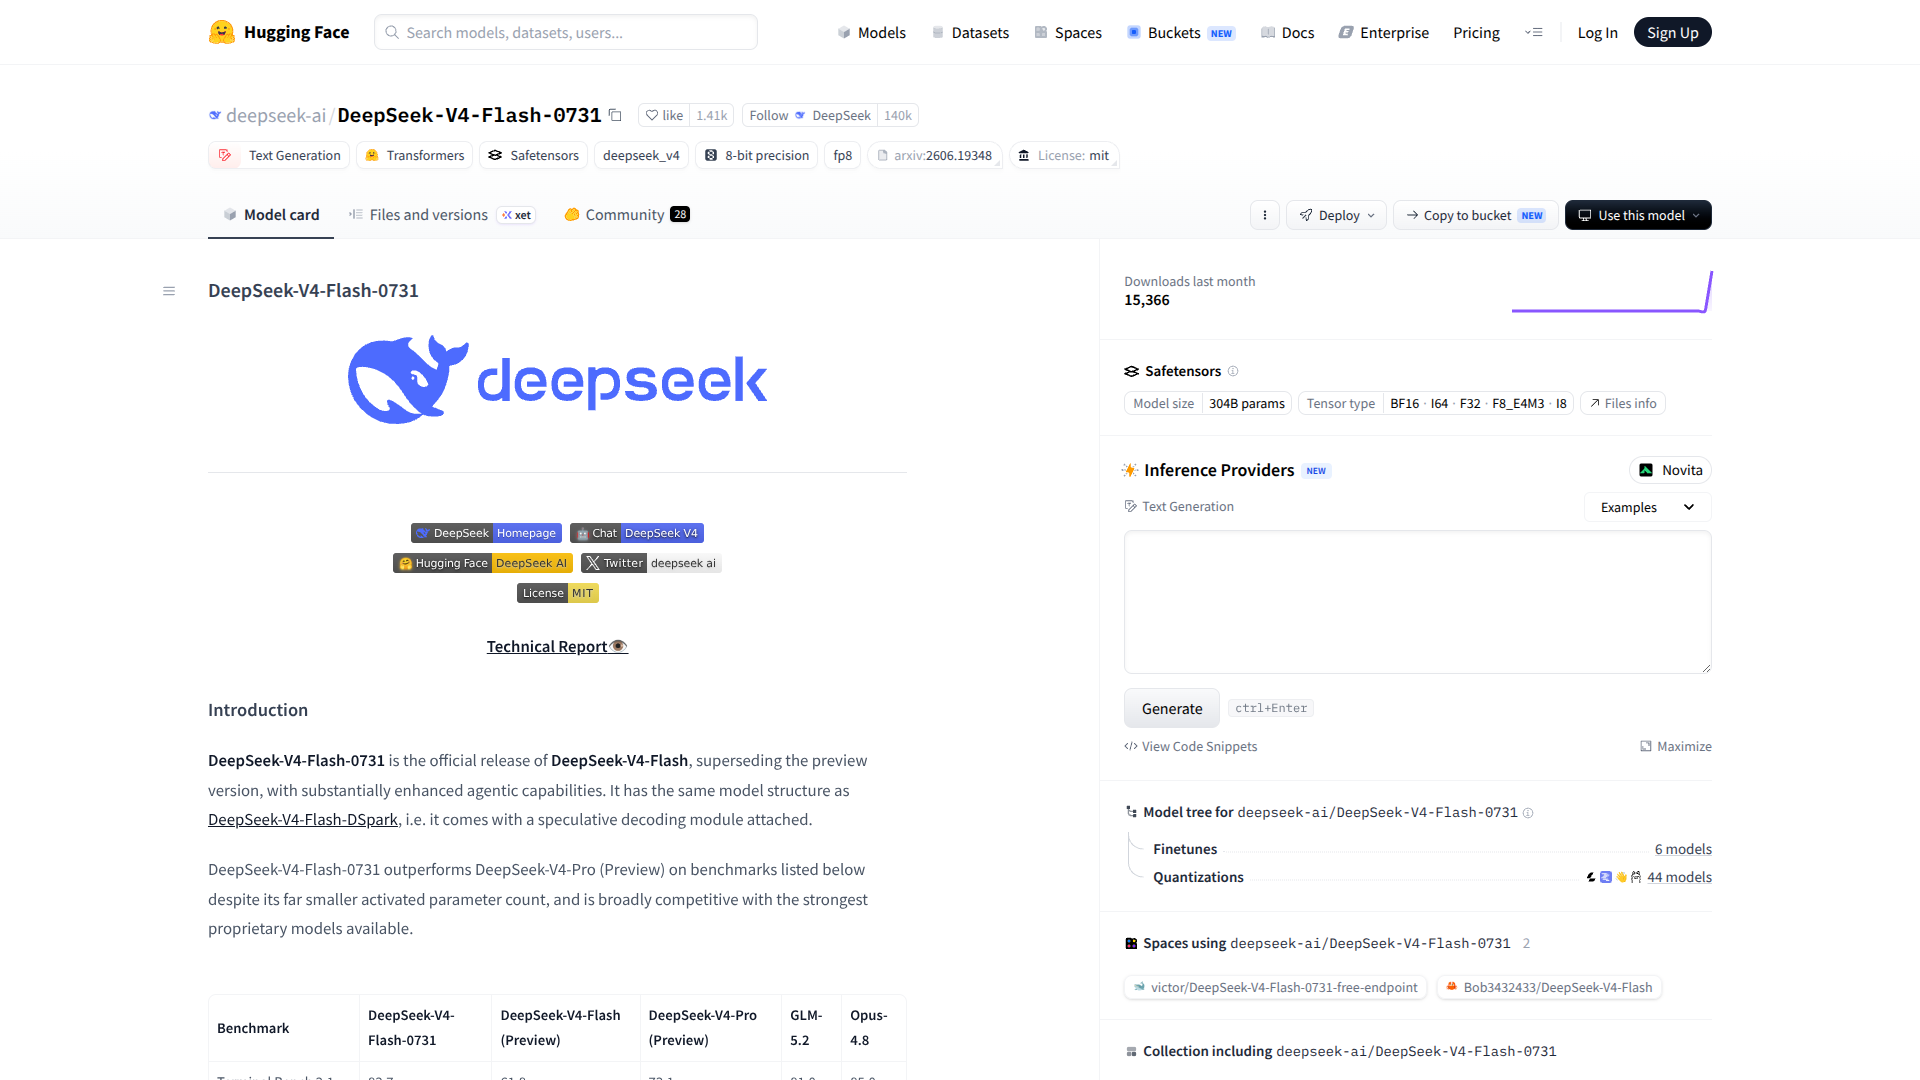Open View Code Snippets
Image resolution: width=1920 pixels, height=1080 pixels.
click(x=1191, y=746)
